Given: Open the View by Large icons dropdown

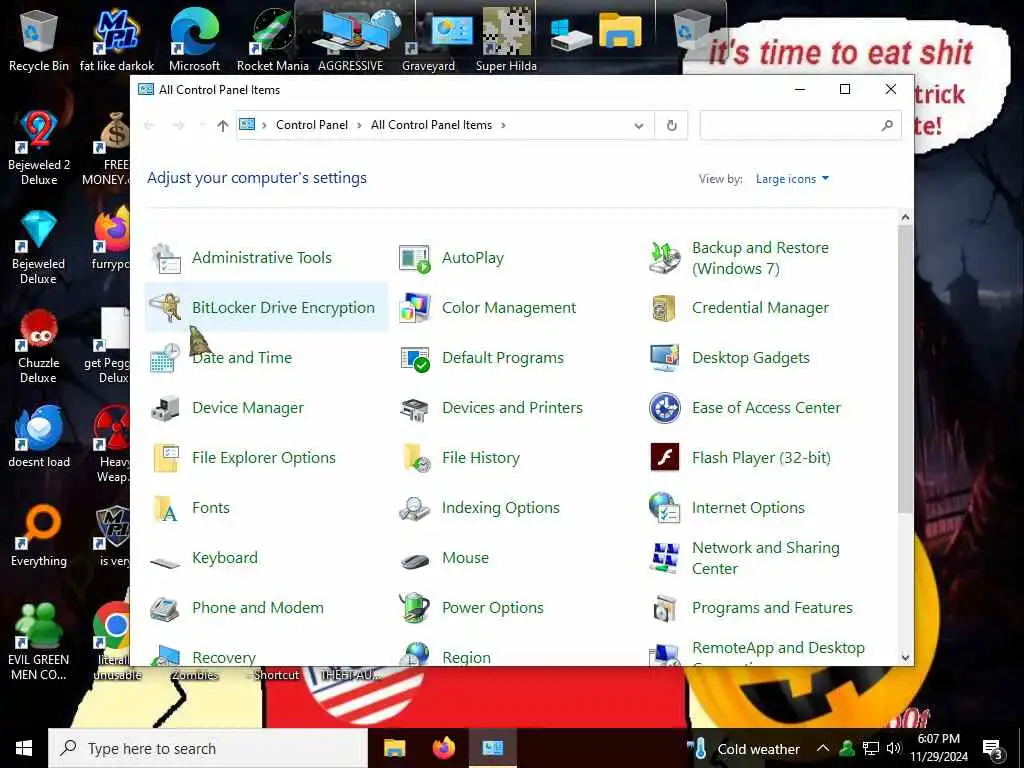Looking at the screenshot, I should pos(792,179).
